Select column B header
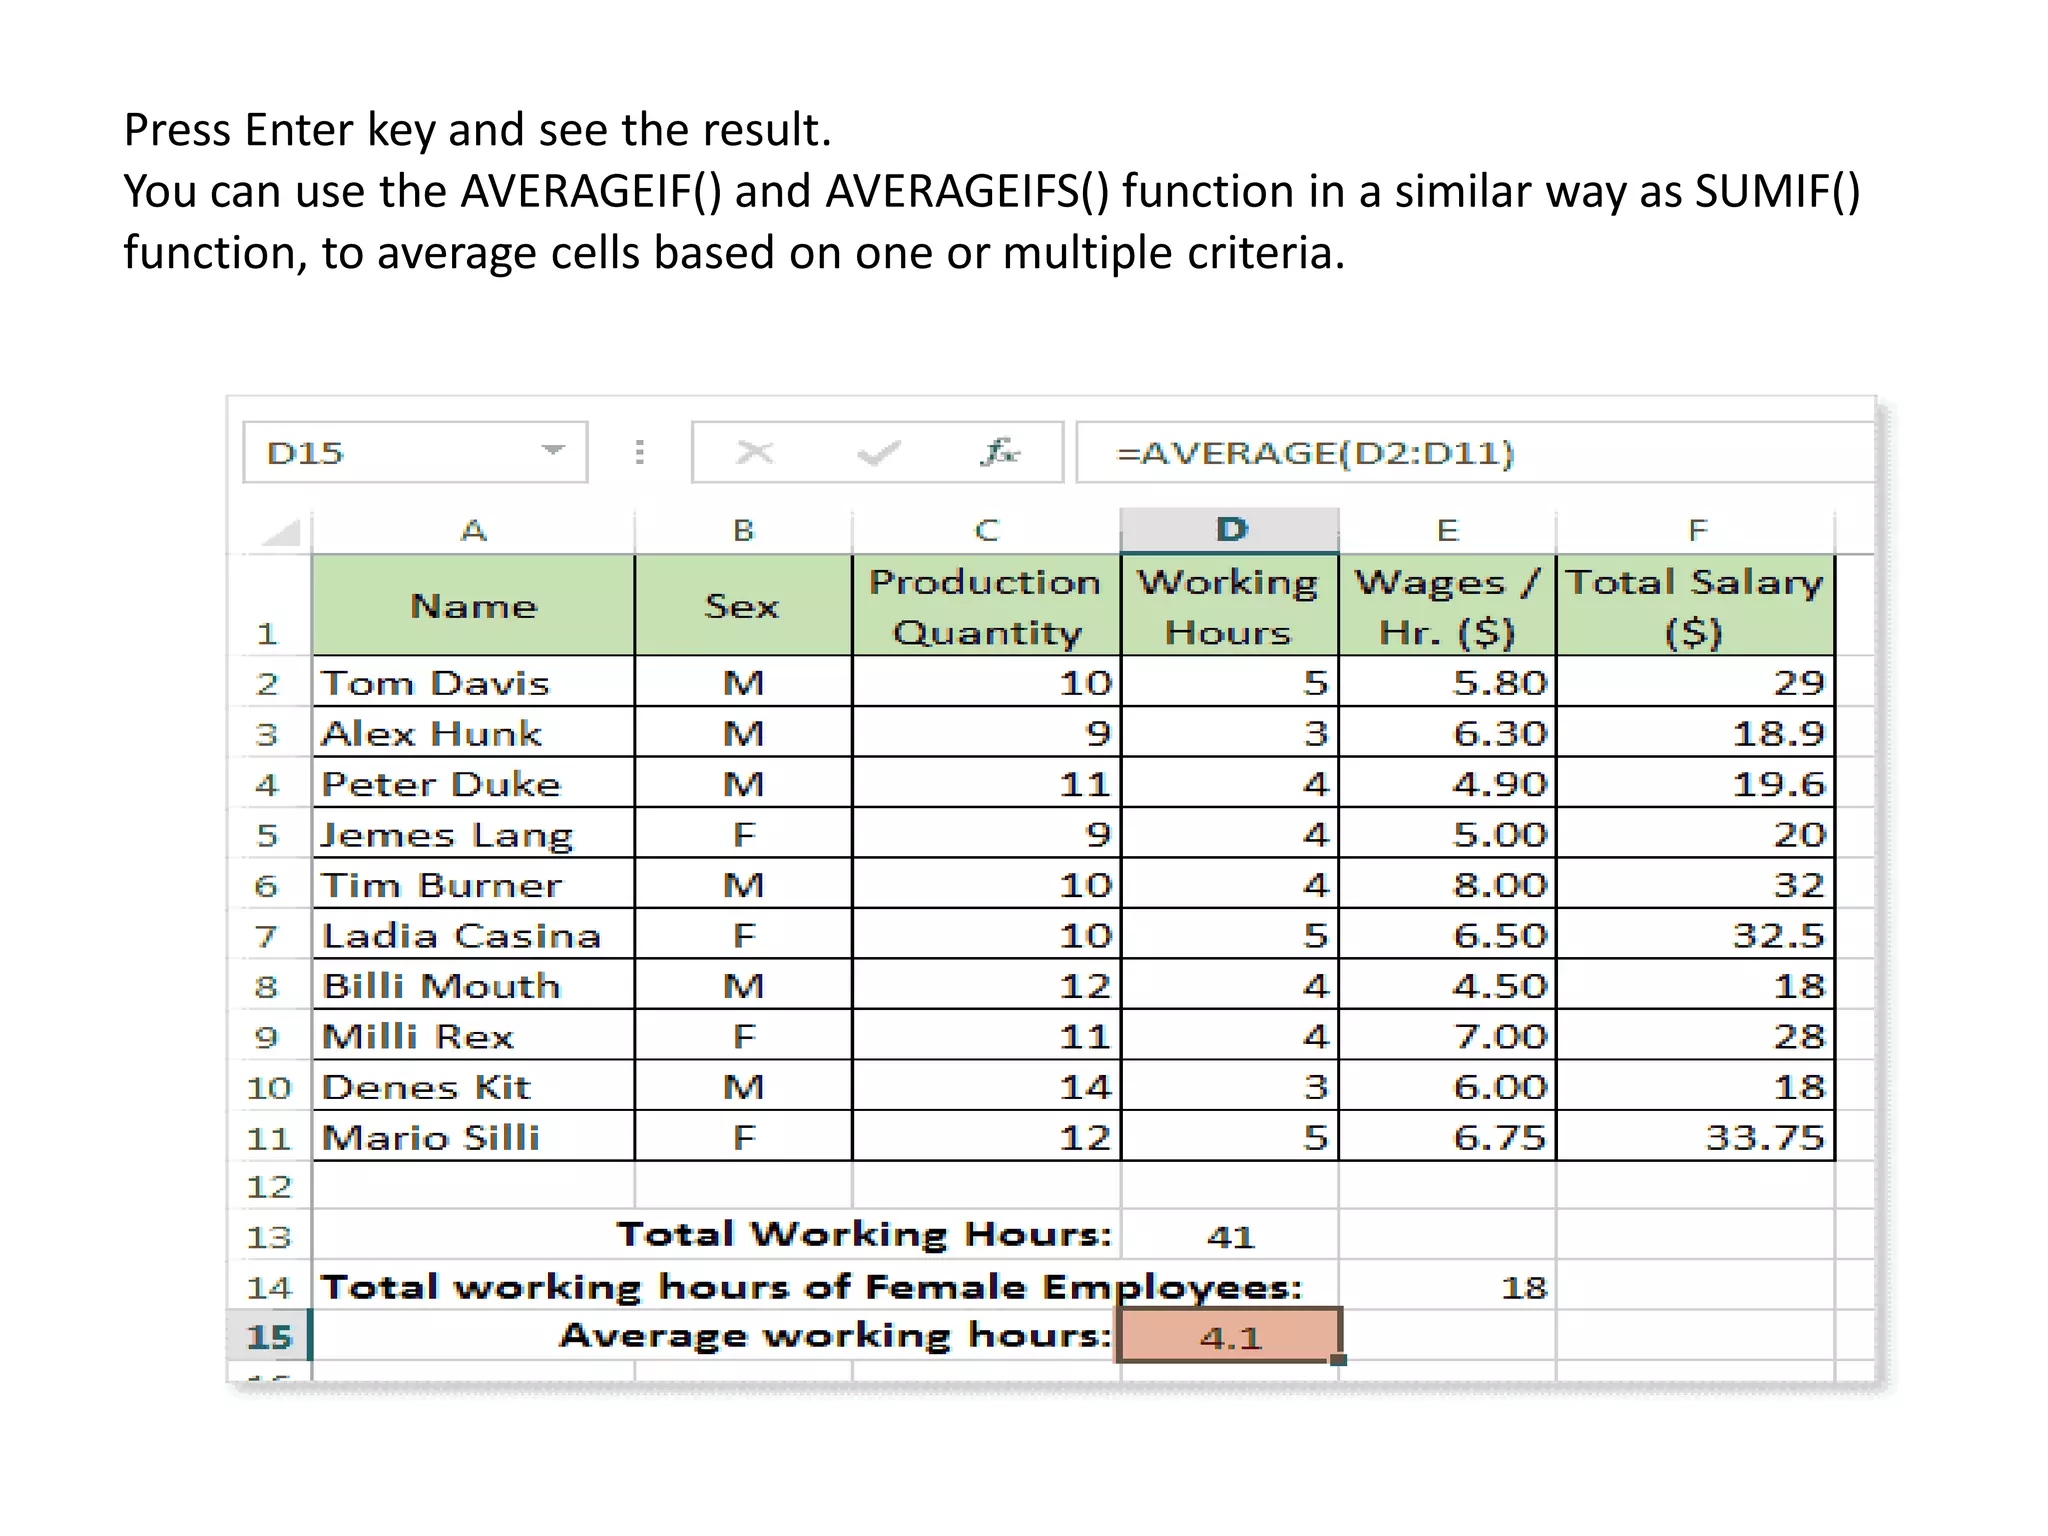Screen dimensions: 2048x1536 (x=743, y=531)
